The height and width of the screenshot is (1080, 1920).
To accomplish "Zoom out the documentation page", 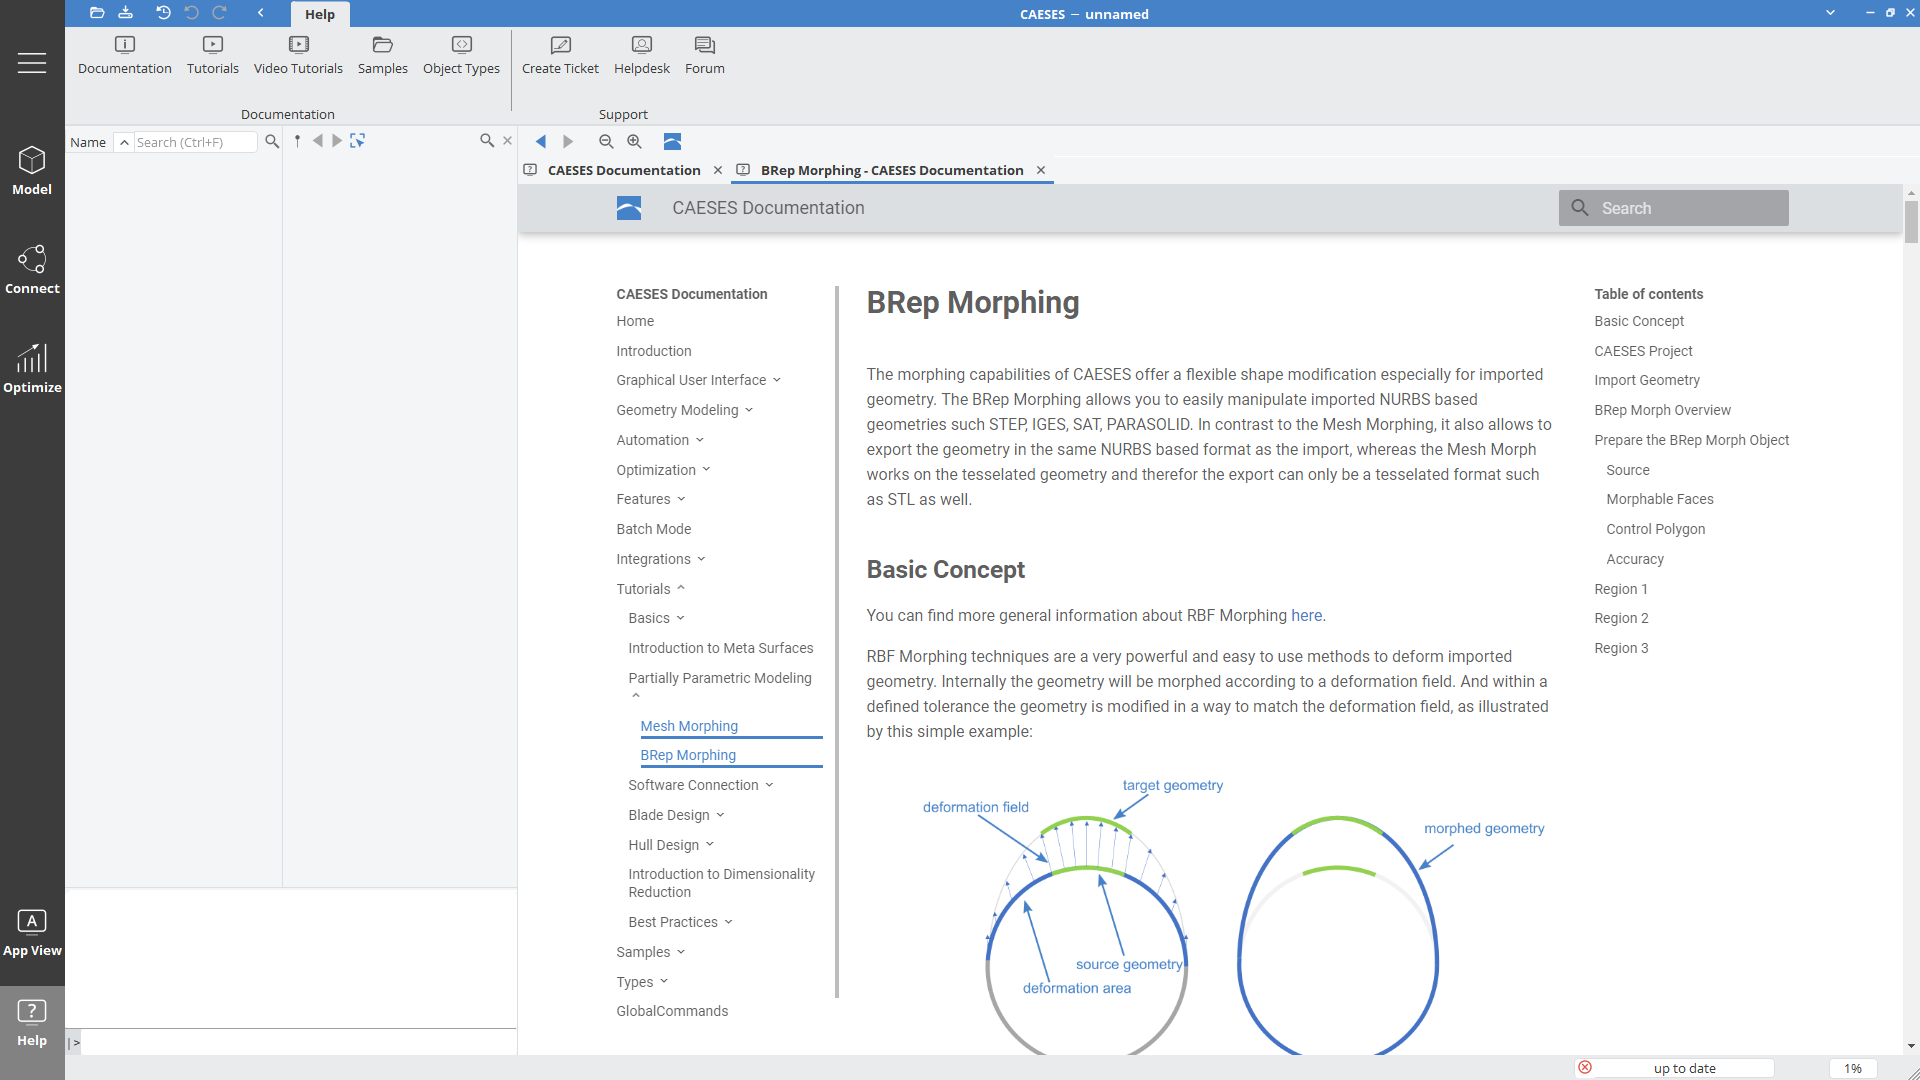I will [606, 141].
